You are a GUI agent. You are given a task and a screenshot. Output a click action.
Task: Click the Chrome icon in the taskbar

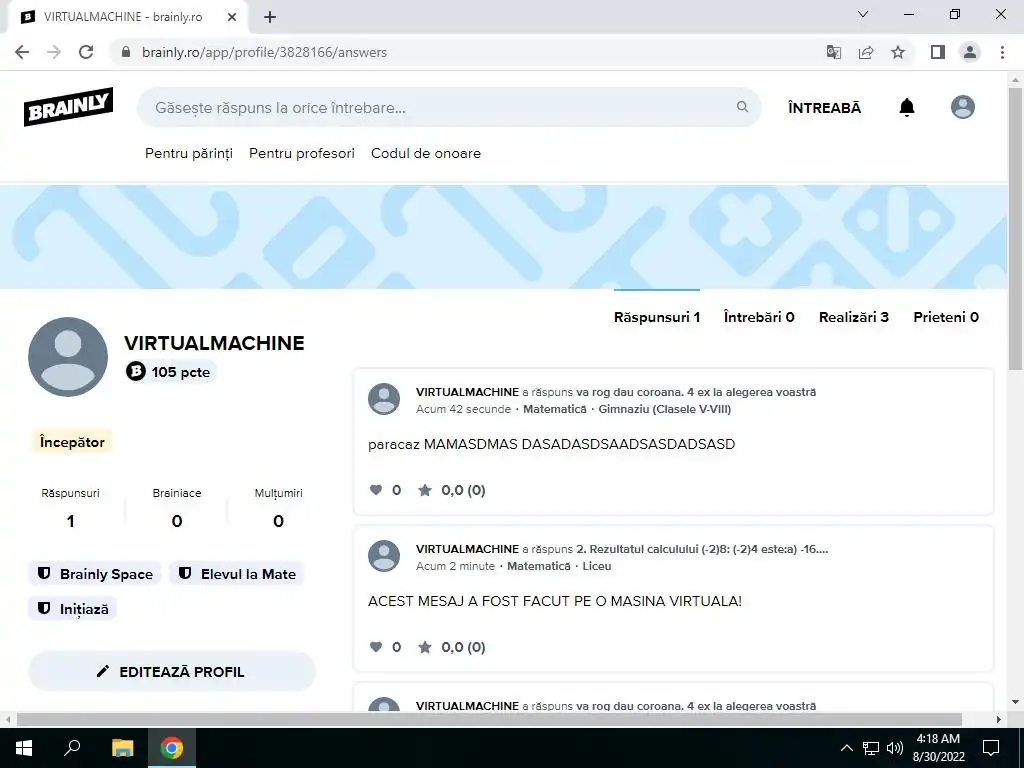coord(172,748)
